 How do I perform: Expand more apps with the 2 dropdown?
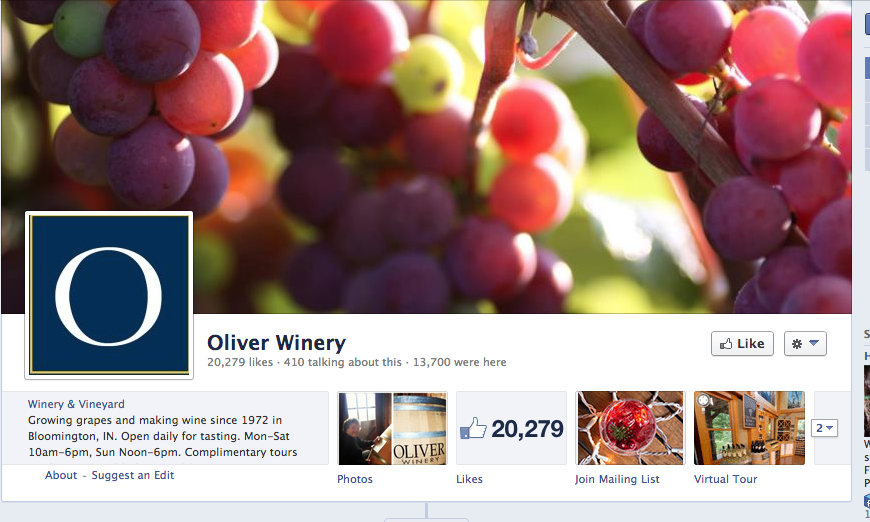[x=824, y=428]
